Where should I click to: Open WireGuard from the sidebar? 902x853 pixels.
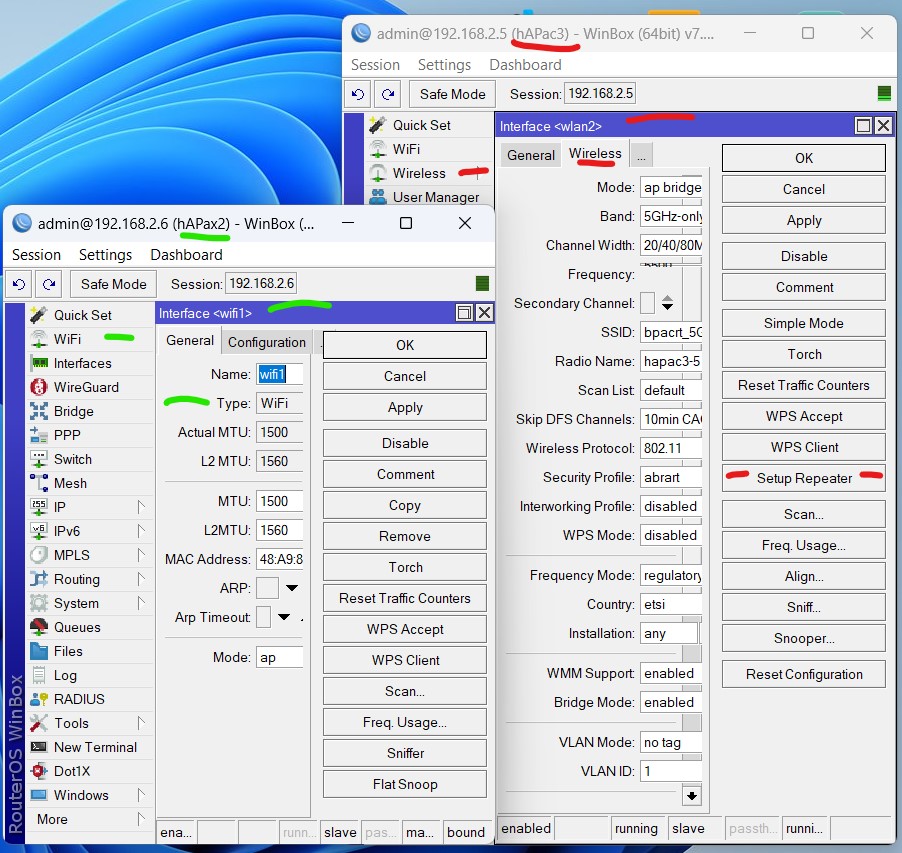(85, 387)
